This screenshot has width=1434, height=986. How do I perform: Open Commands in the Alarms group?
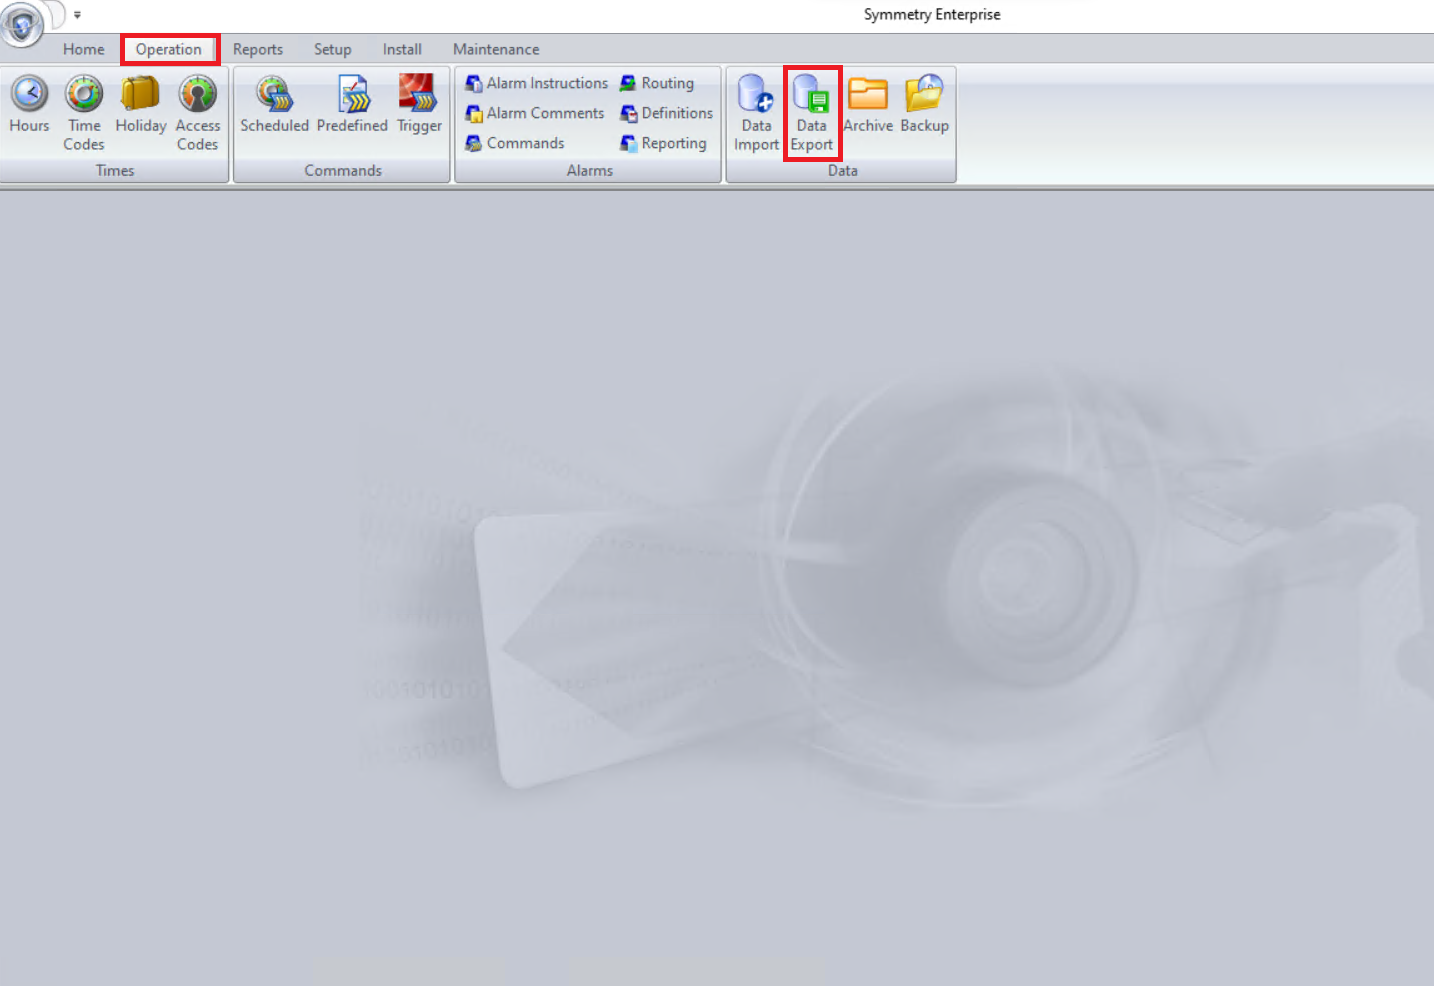pyautogui.click(x=515, y=143)
